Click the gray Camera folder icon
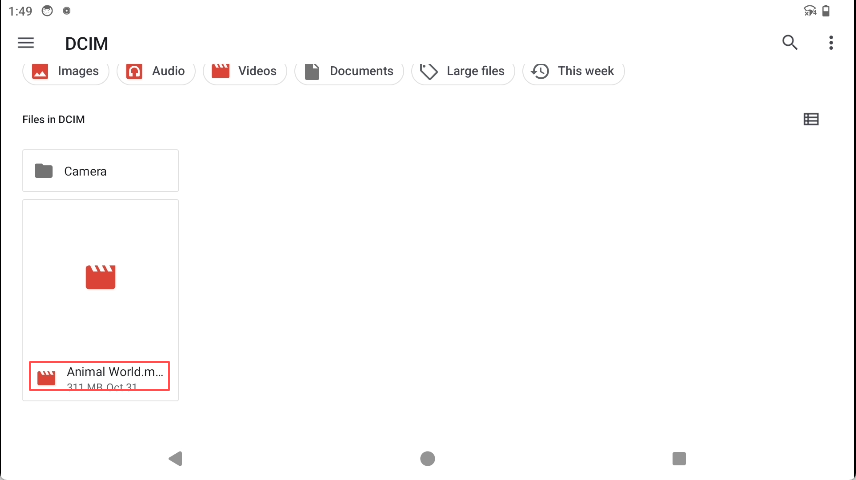The width and height of the screenshot is (856, 480). click(44, 171)
